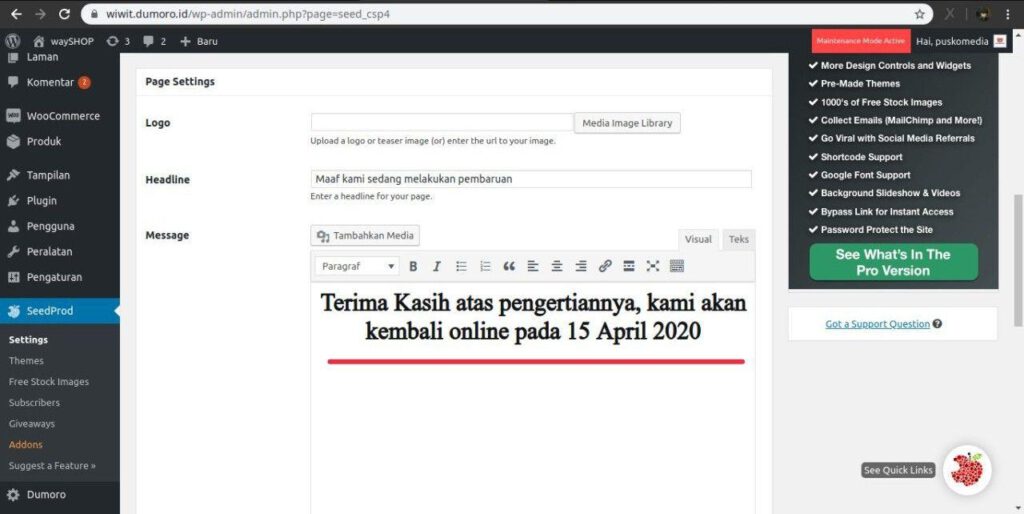Open the Baru new content menu
The image size is (1024, 514).
click(x=199, y=41)
